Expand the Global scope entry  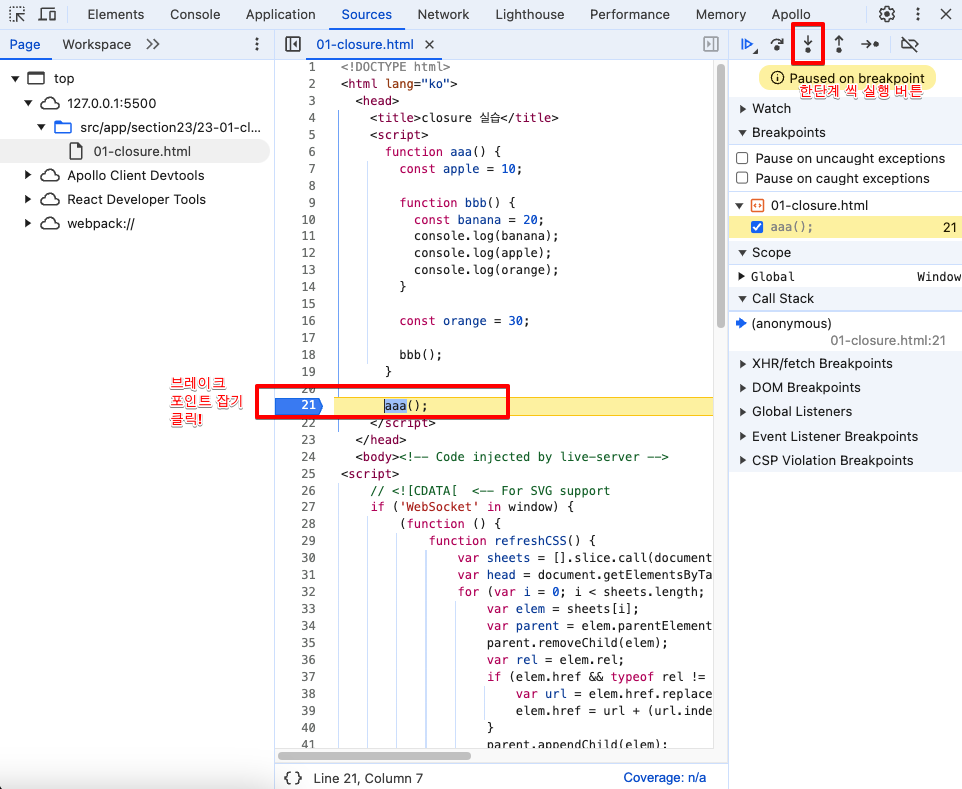click(x=741, y=277)
